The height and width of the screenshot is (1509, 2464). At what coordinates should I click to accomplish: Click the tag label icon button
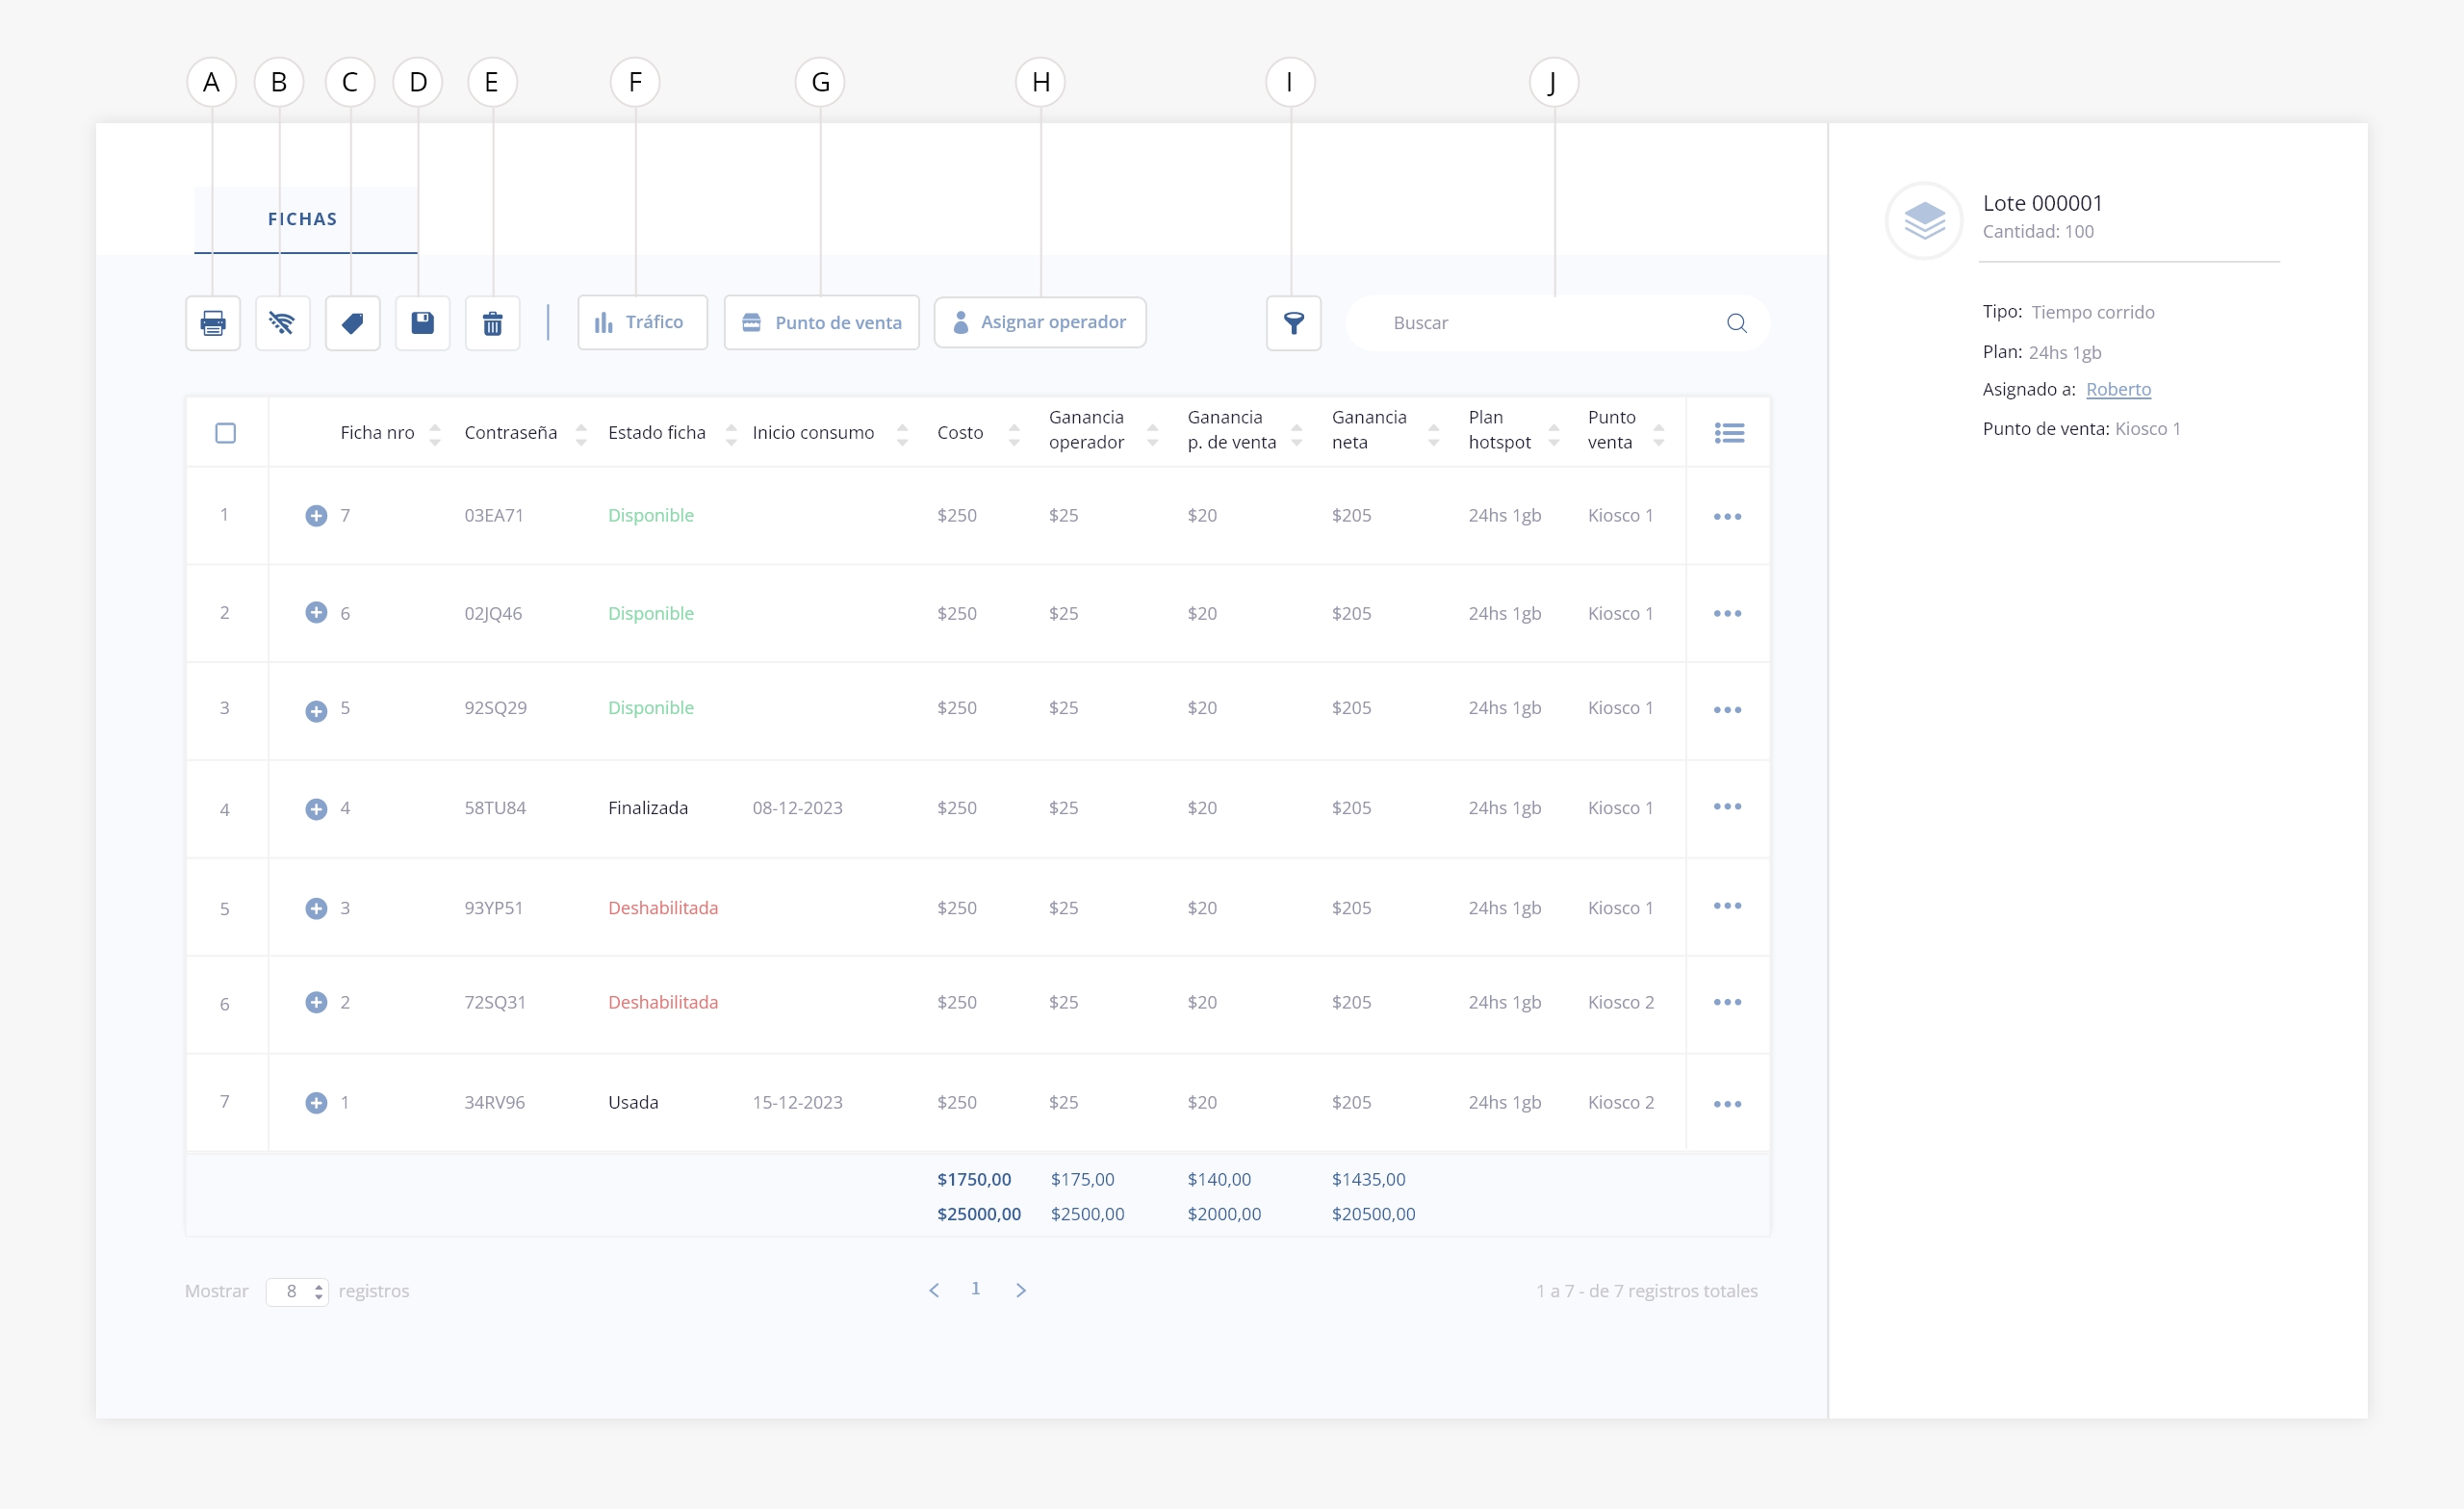tap(352, 323)
